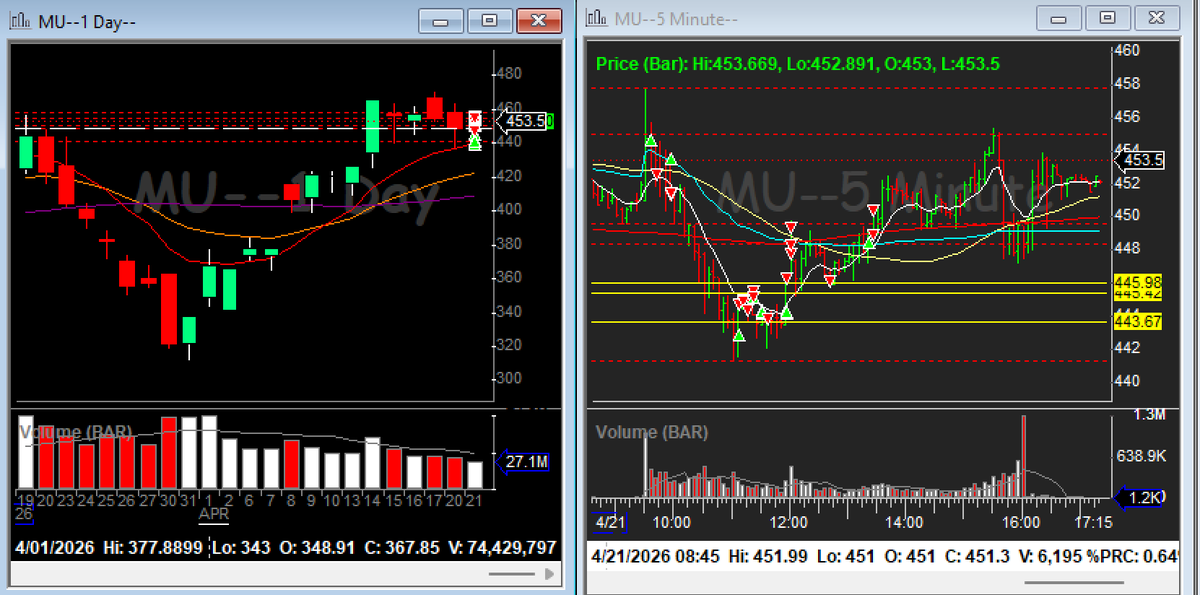Click the 12:00 time label on 5 Minute axis
This screenshot has width=1200, height=595.
point(788,522)
